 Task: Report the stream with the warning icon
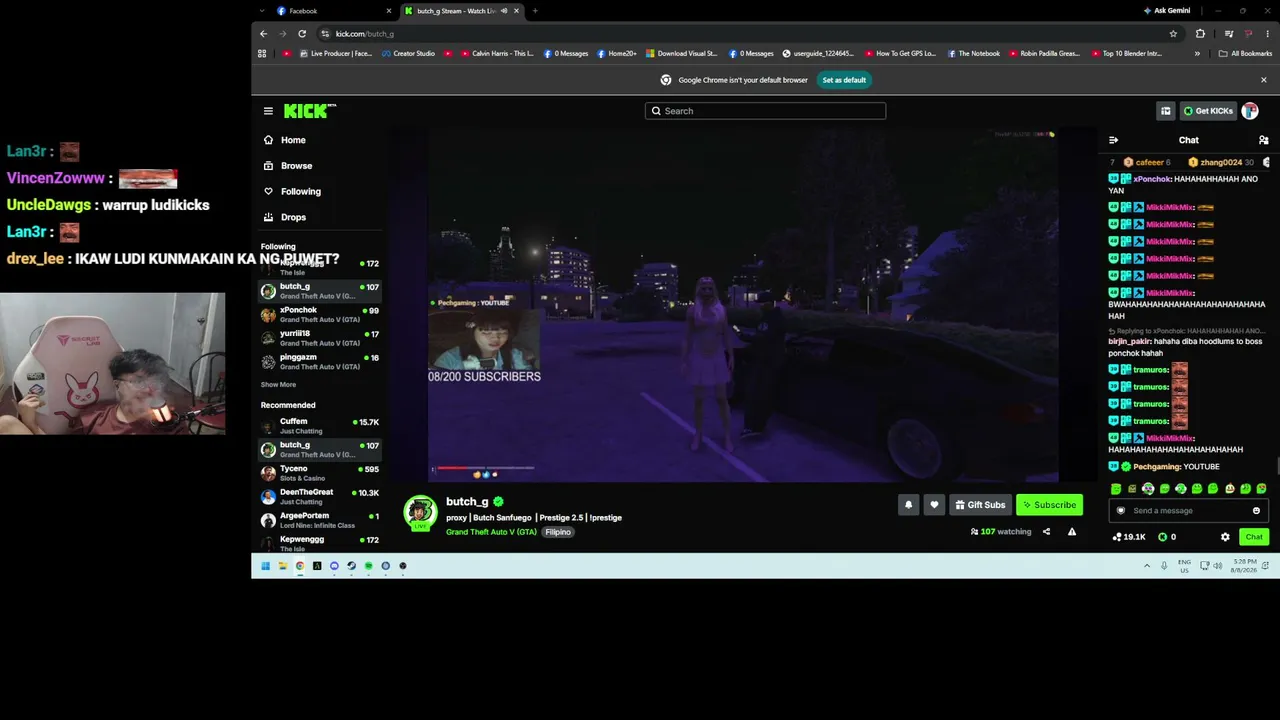pyautogui.click(x=1072, y=532)
